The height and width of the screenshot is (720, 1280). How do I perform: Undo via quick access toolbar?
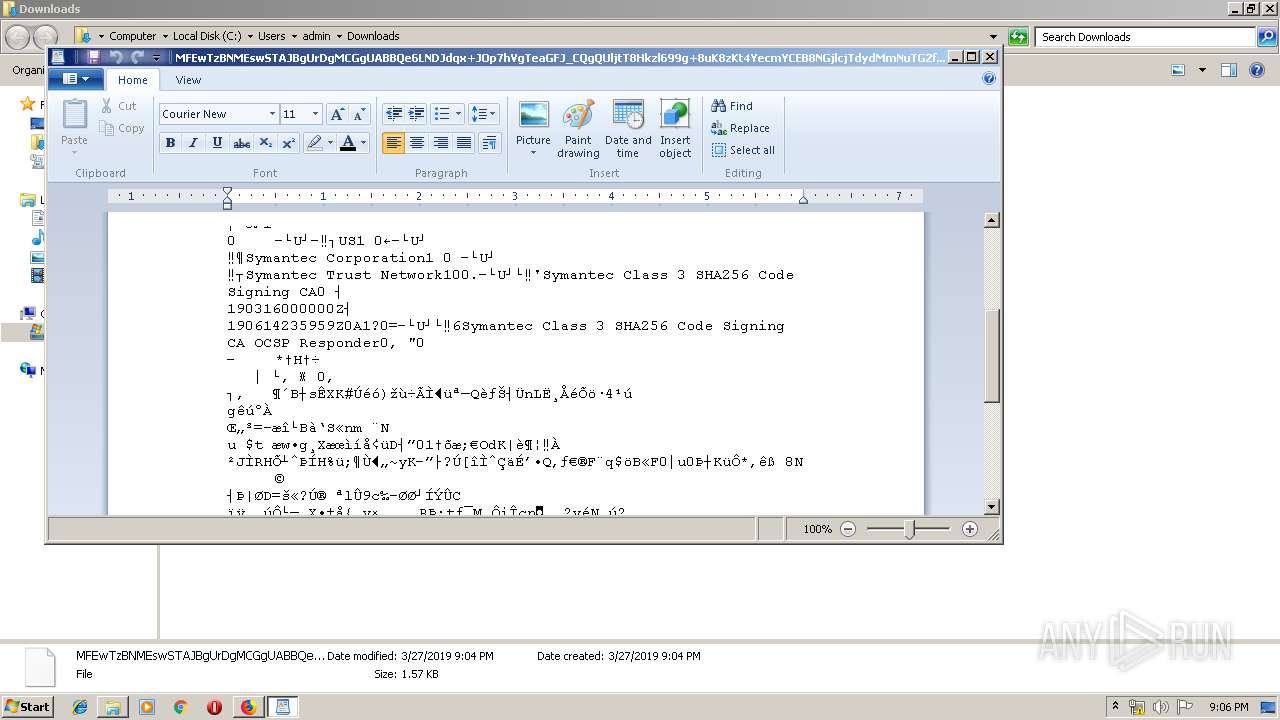click(x=115, y=58)
